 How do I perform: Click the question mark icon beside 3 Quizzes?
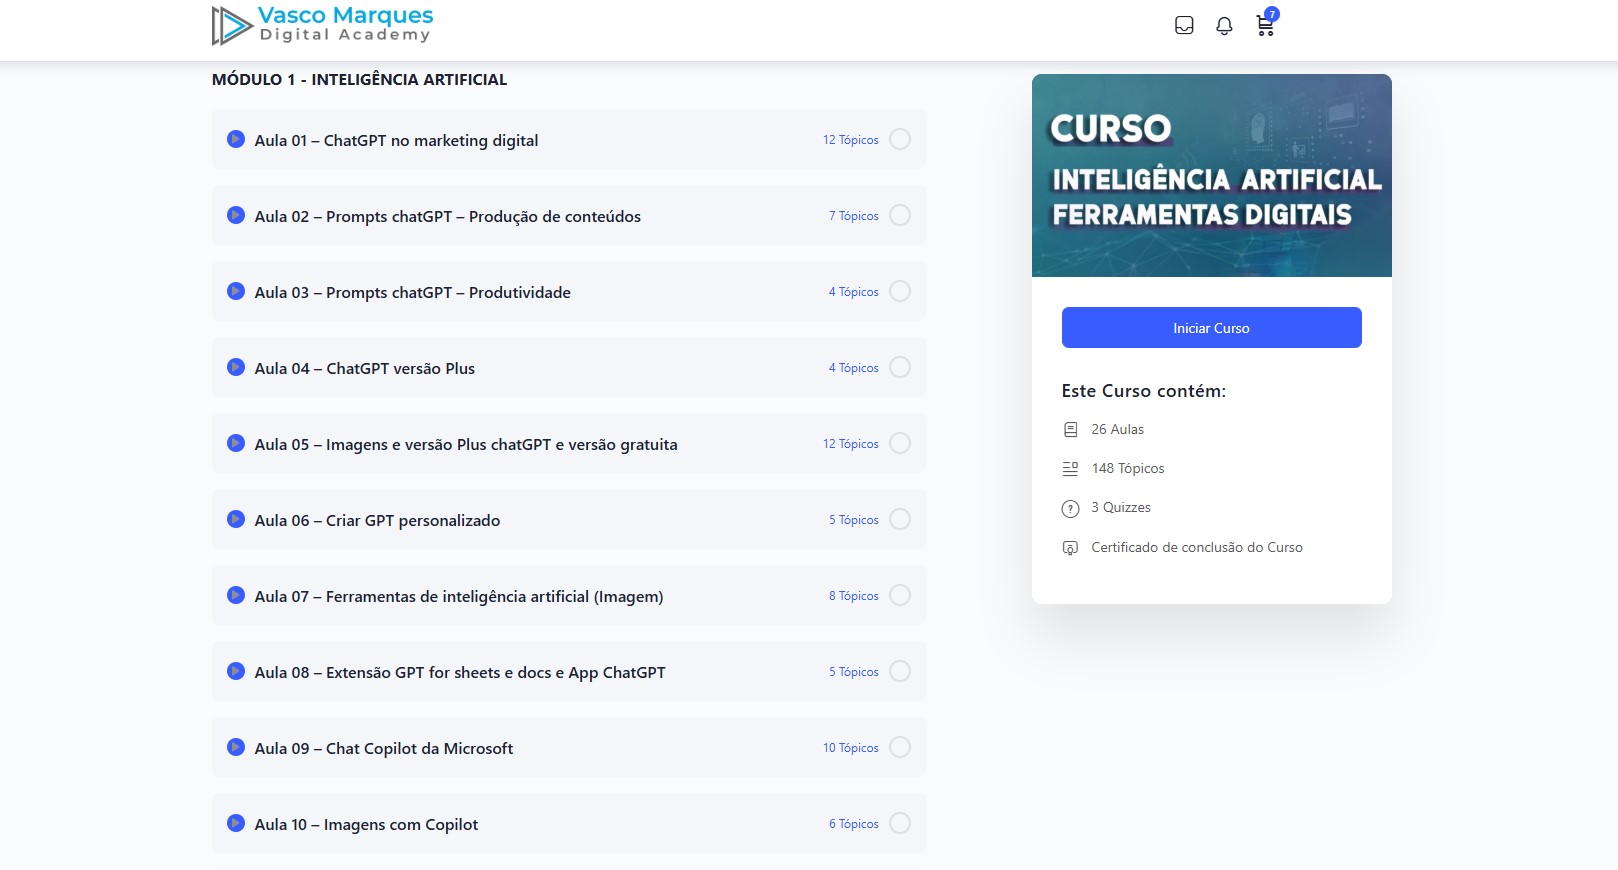click(1070, 508)
